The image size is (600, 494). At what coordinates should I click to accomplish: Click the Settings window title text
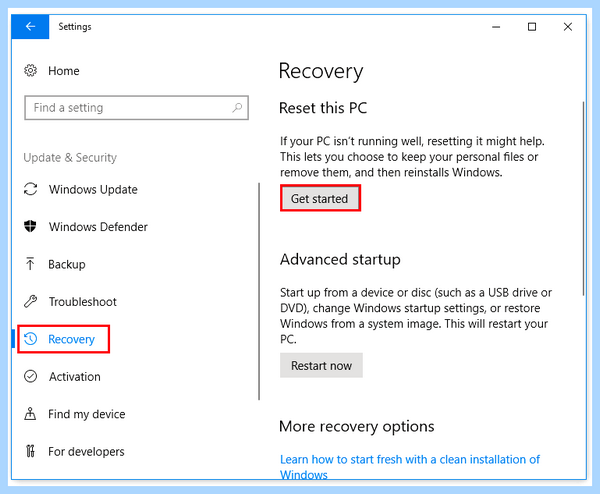75,27
